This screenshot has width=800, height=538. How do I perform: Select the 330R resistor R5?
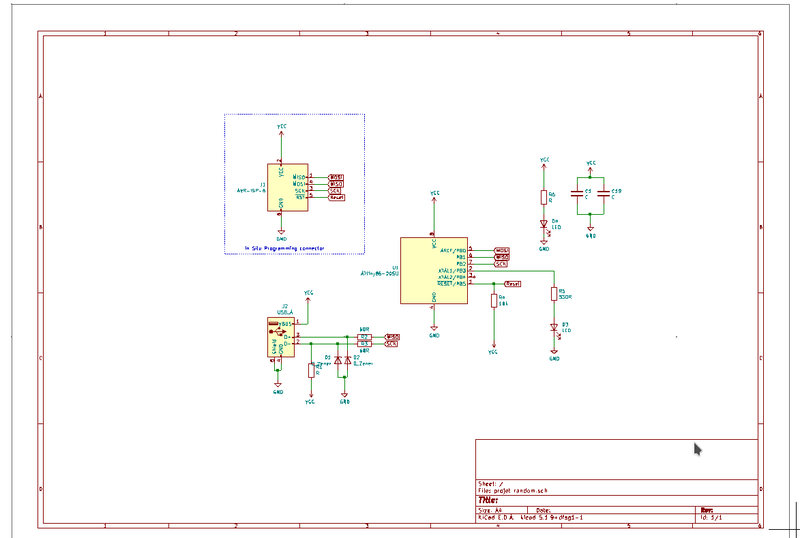tap(554, 294)
